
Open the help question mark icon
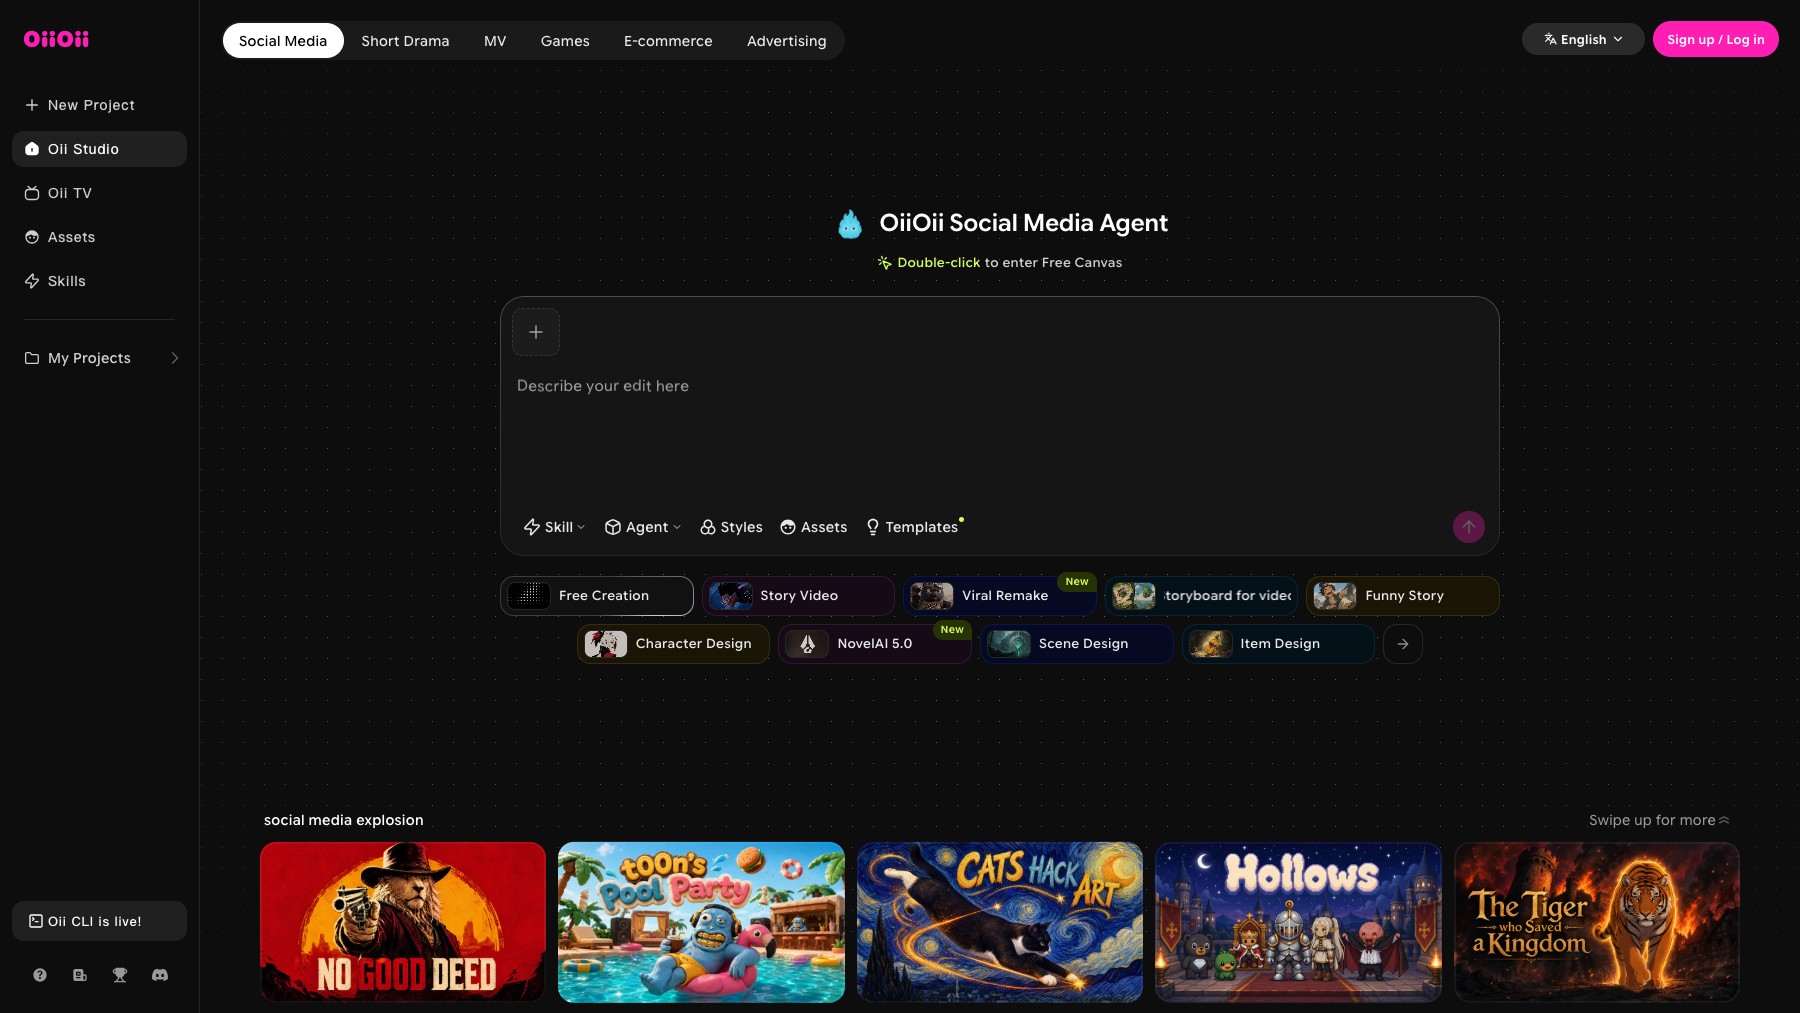tap(40, 975)
